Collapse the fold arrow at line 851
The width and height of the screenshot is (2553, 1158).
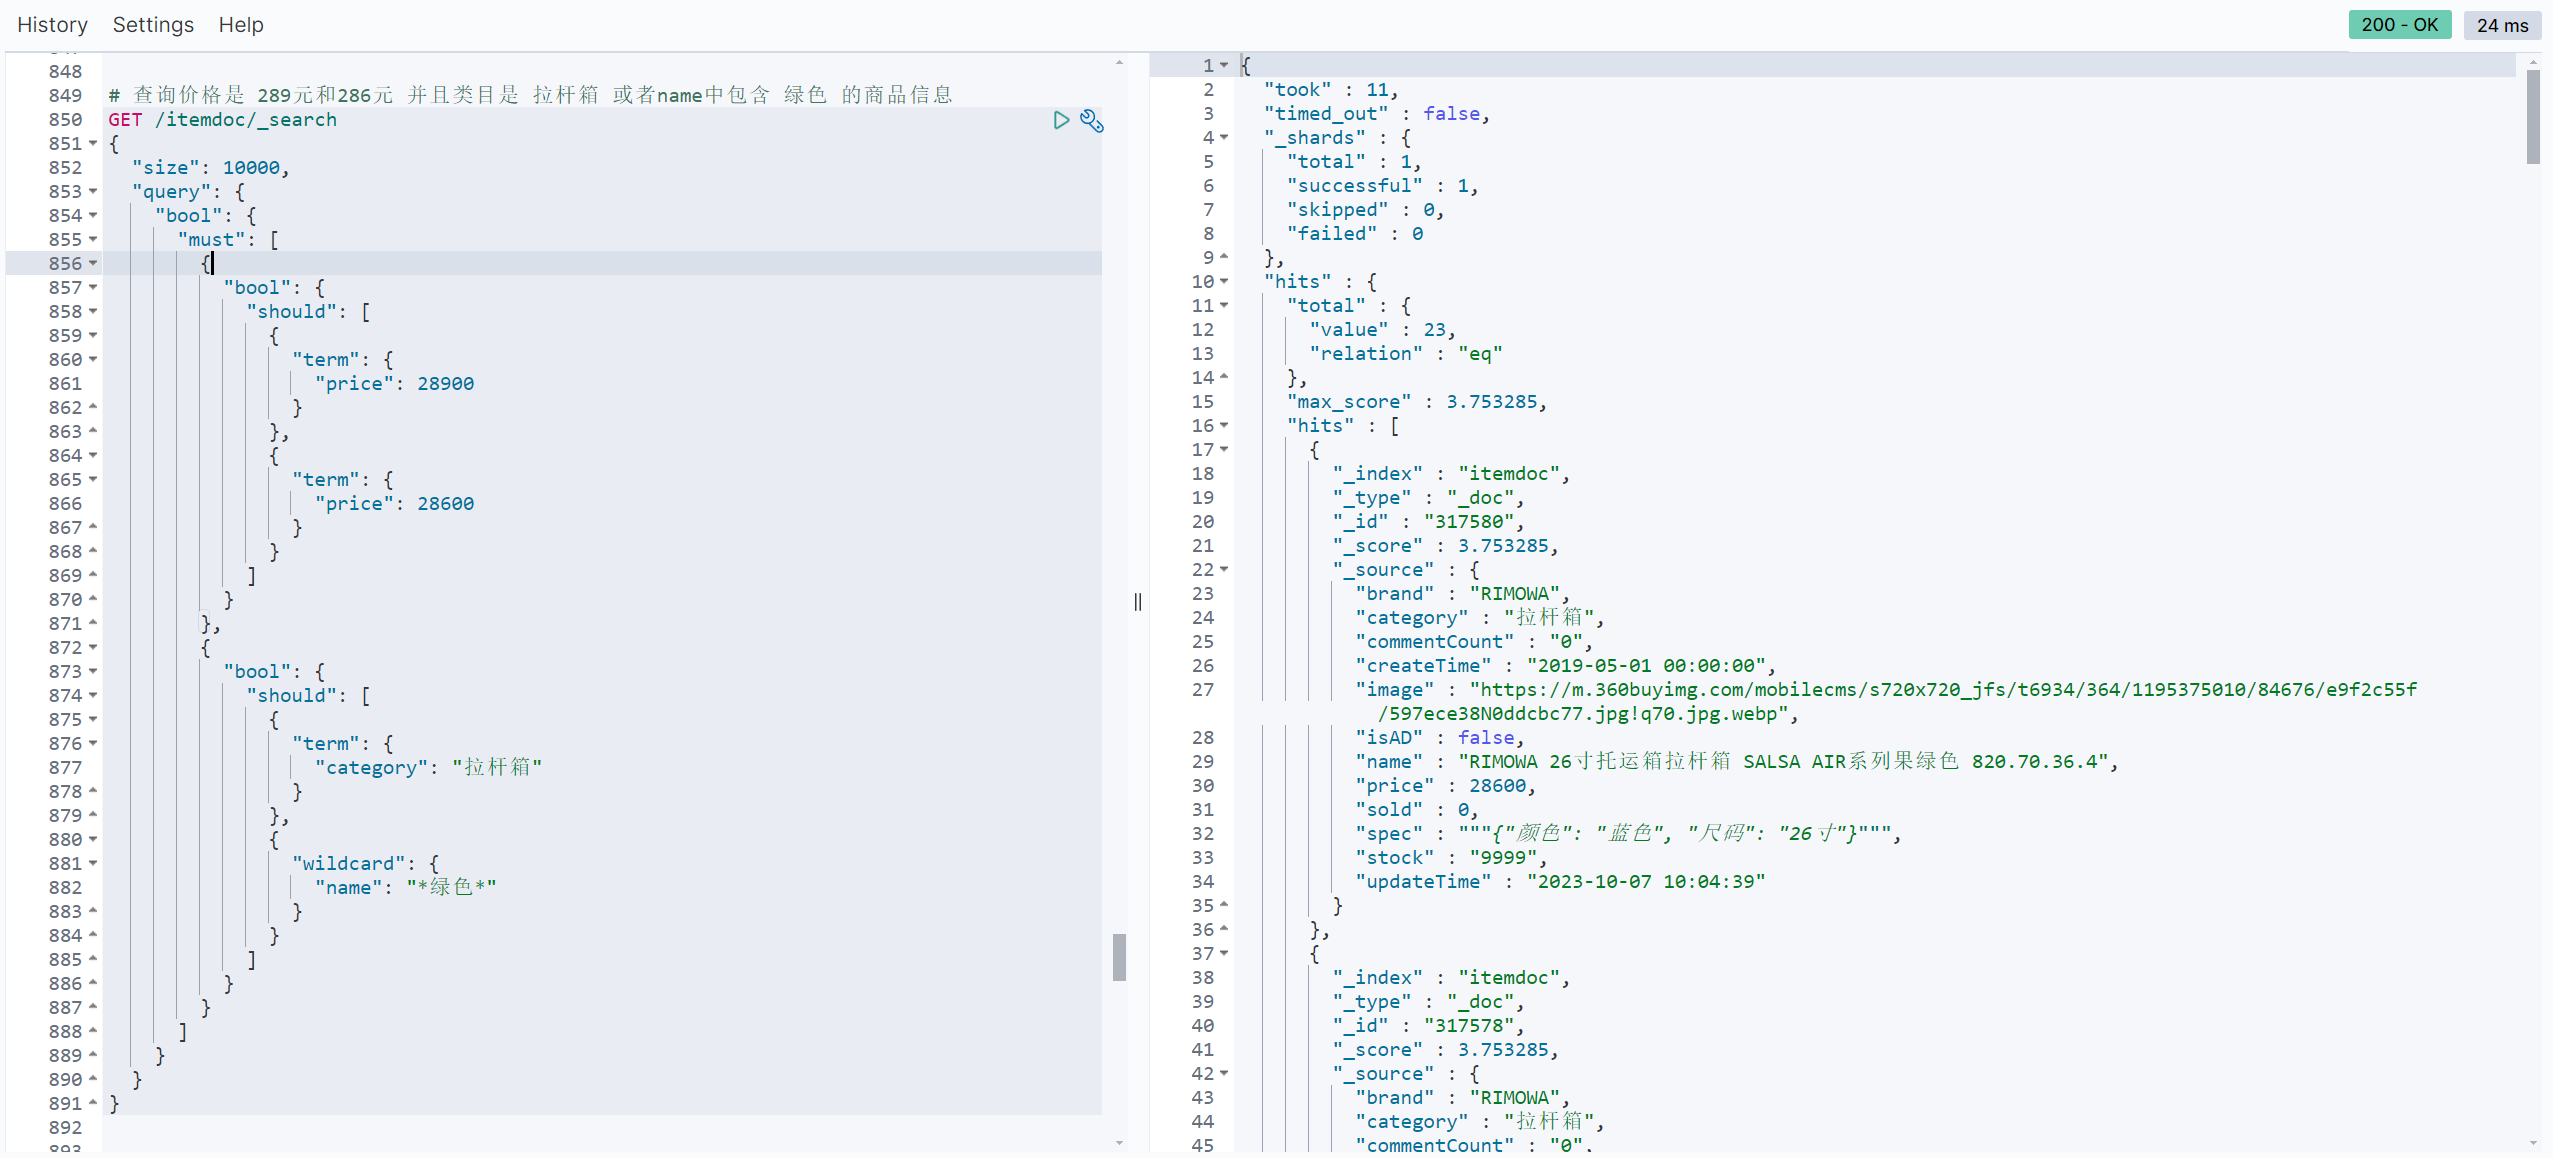pos(93,143)
